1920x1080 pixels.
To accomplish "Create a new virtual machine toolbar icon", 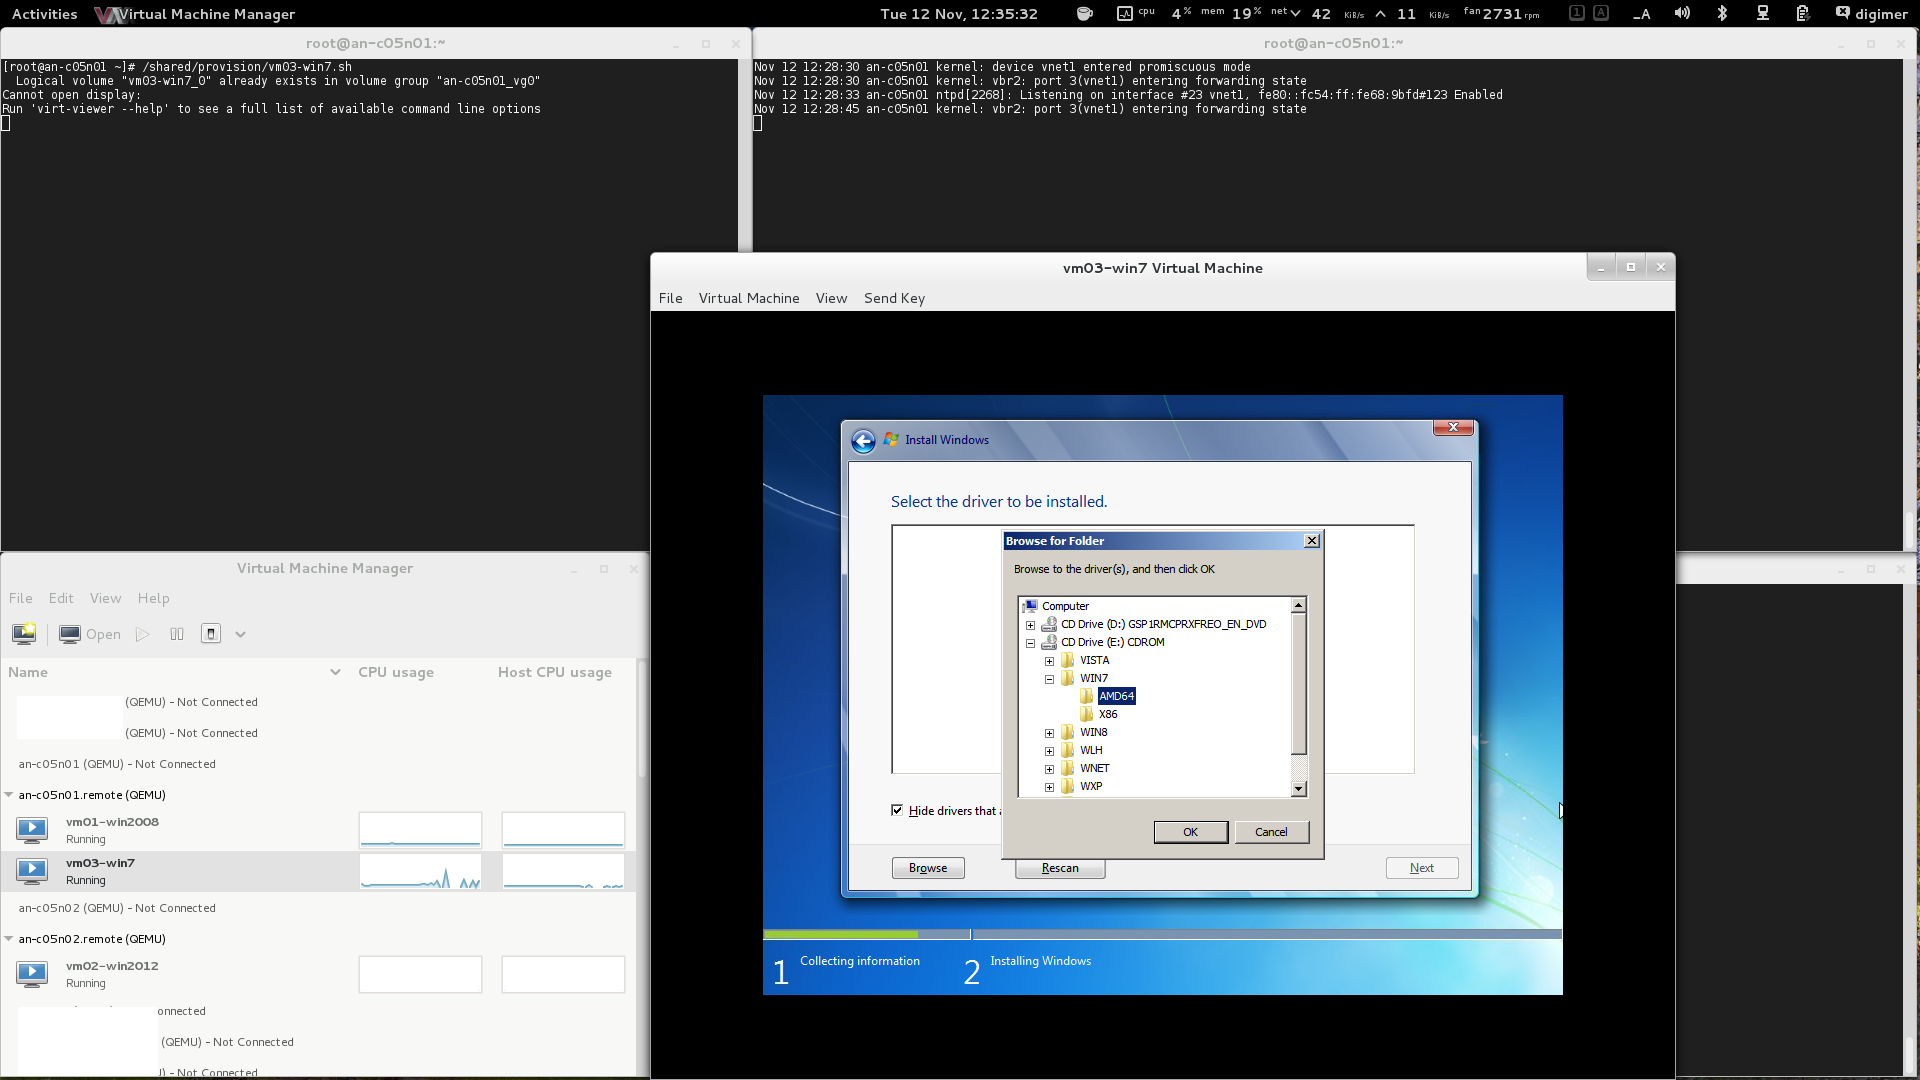I will click(x=24, y=634).
